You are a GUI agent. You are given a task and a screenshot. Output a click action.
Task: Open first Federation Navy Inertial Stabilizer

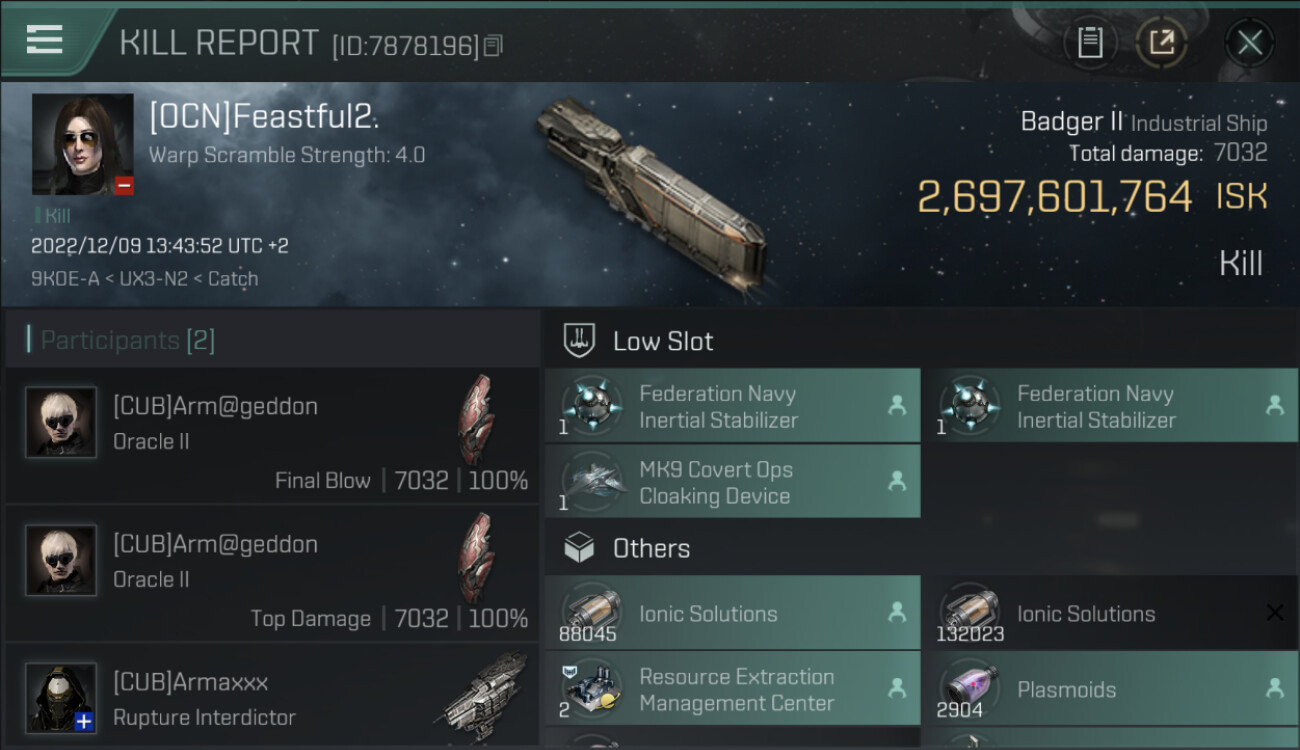732,407
